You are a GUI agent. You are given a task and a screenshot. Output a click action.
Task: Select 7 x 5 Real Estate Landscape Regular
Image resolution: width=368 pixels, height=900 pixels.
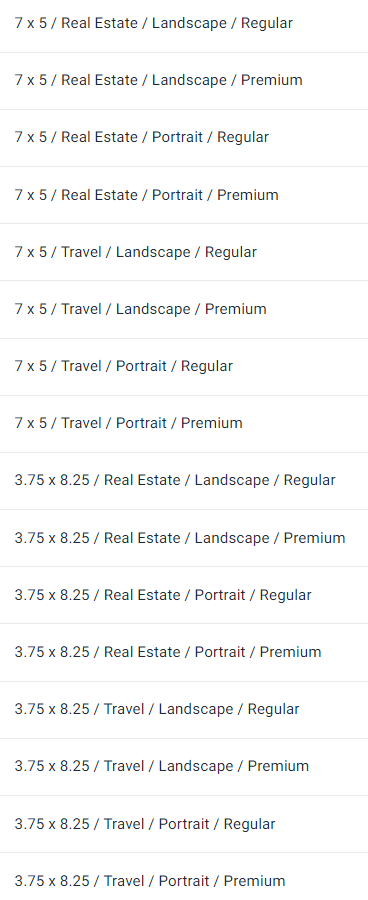pyautogui.click(x=184, y=24)
